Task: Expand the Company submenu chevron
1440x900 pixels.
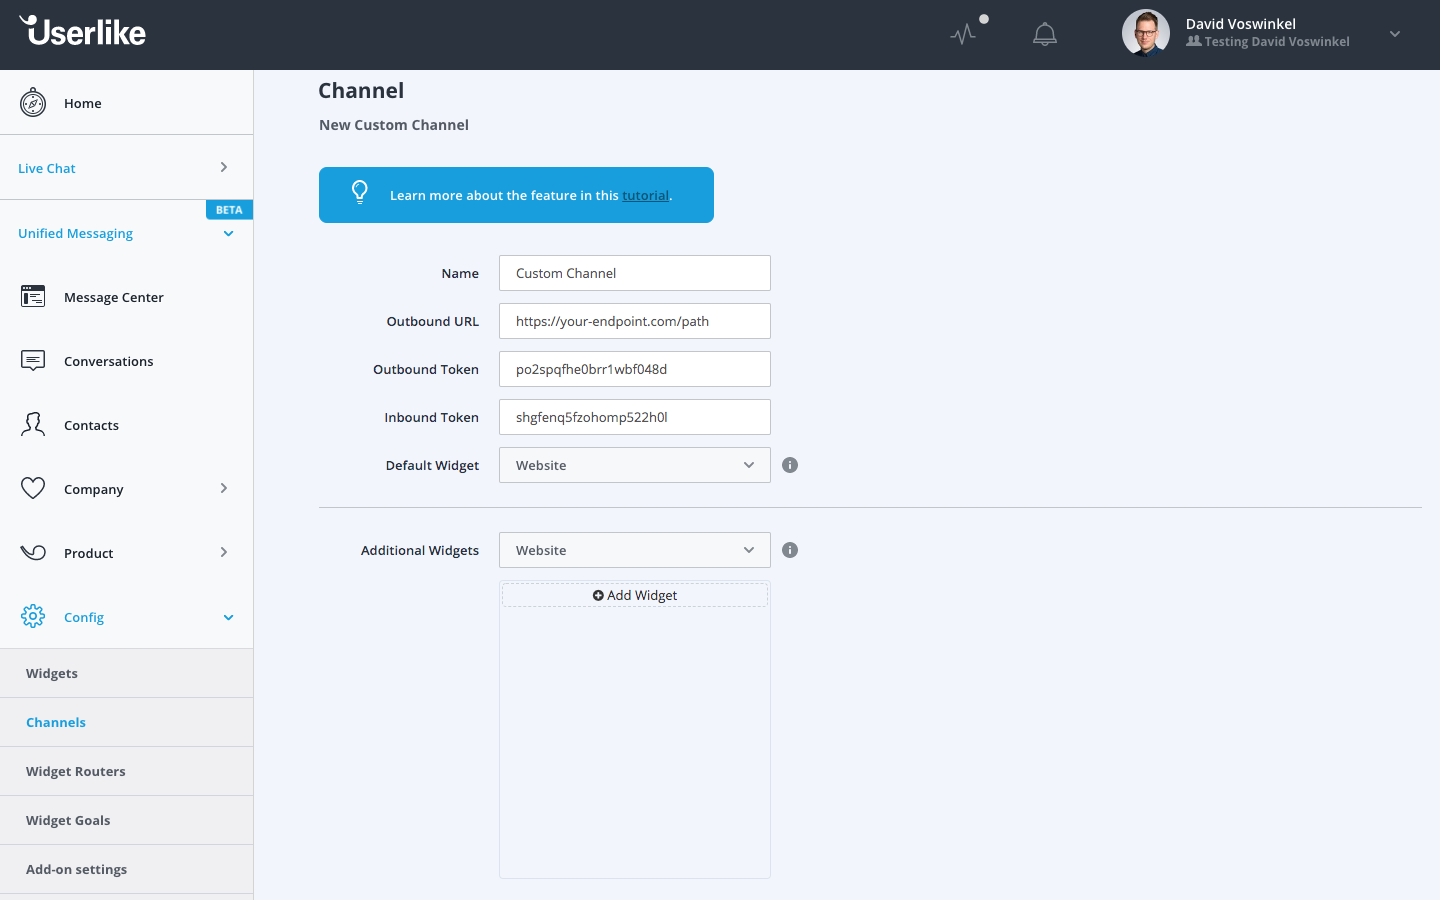Action: 224,488
